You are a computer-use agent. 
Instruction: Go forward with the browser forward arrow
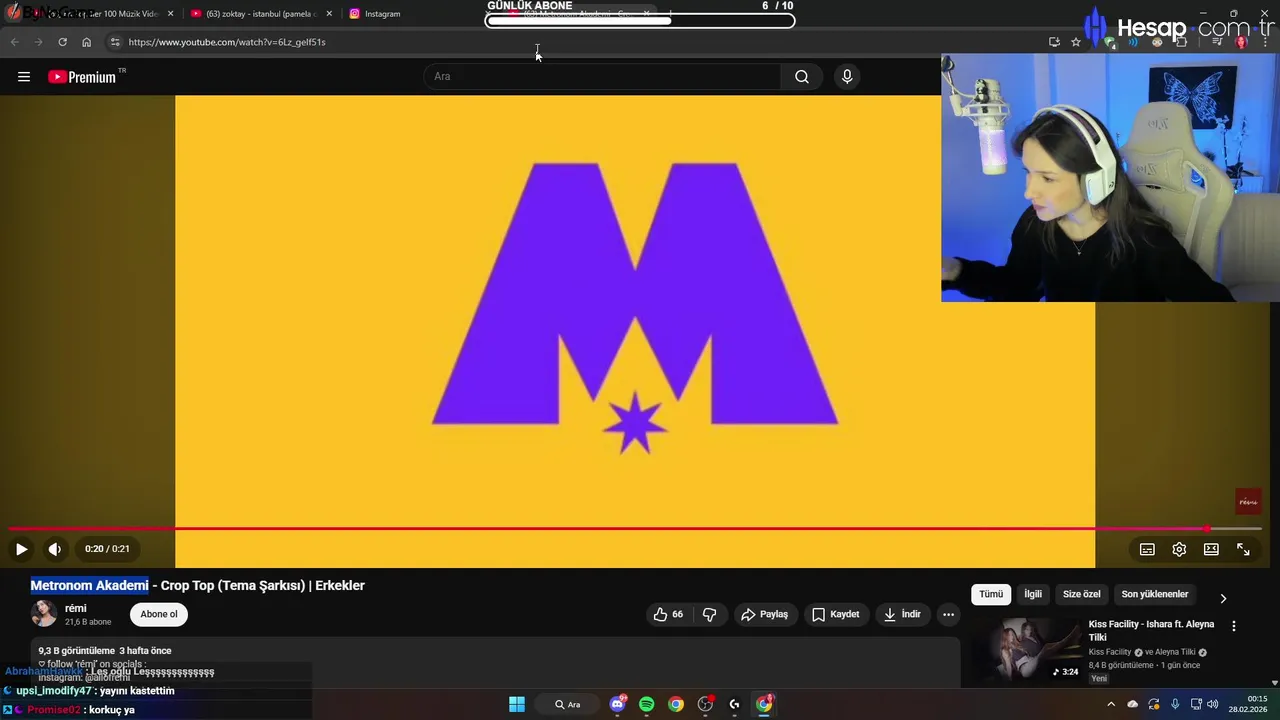[x=38, y=42]
